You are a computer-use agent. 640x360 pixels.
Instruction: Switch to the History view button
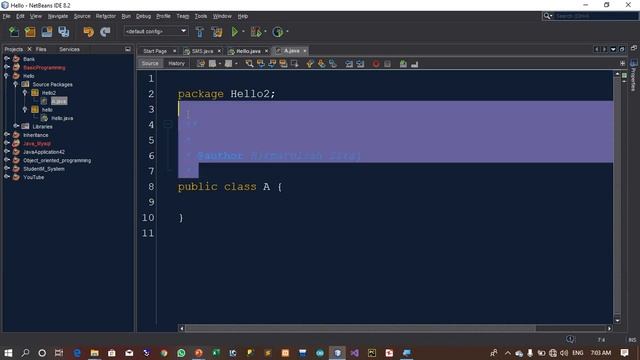pos(176,63)
